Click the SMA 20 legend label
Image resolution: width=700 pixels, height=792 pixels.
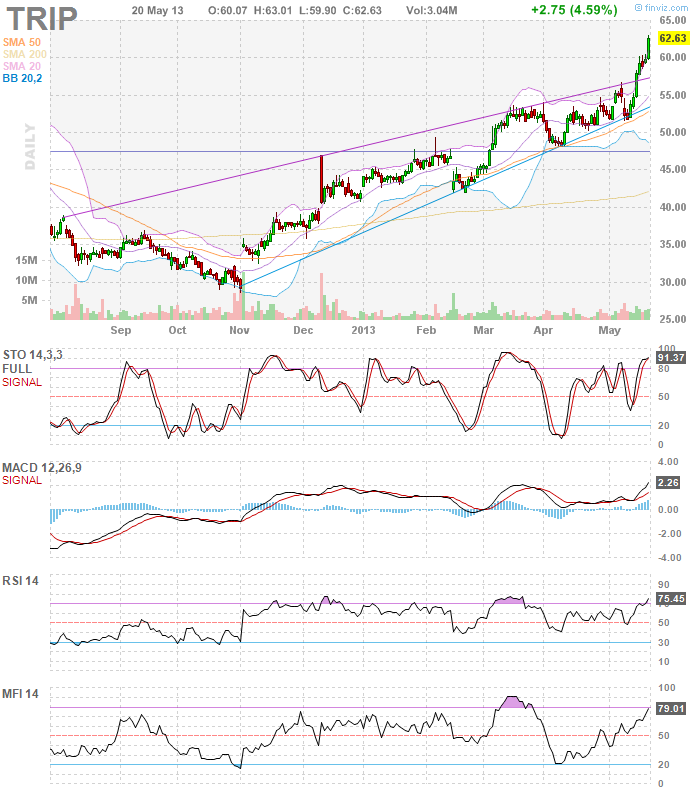(21, 65)
